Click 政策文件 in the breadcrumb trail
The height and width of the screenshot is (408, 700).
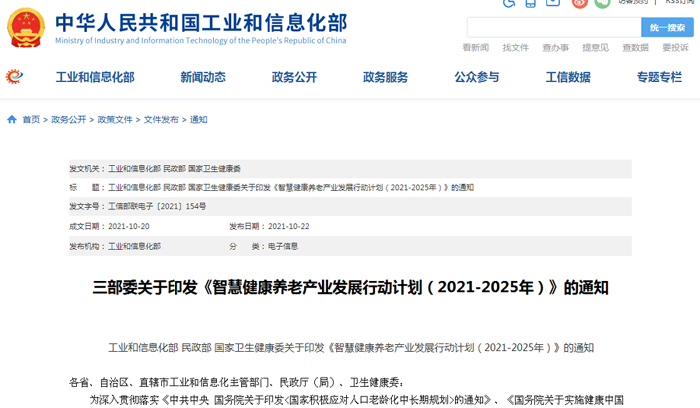pos(115,120)
